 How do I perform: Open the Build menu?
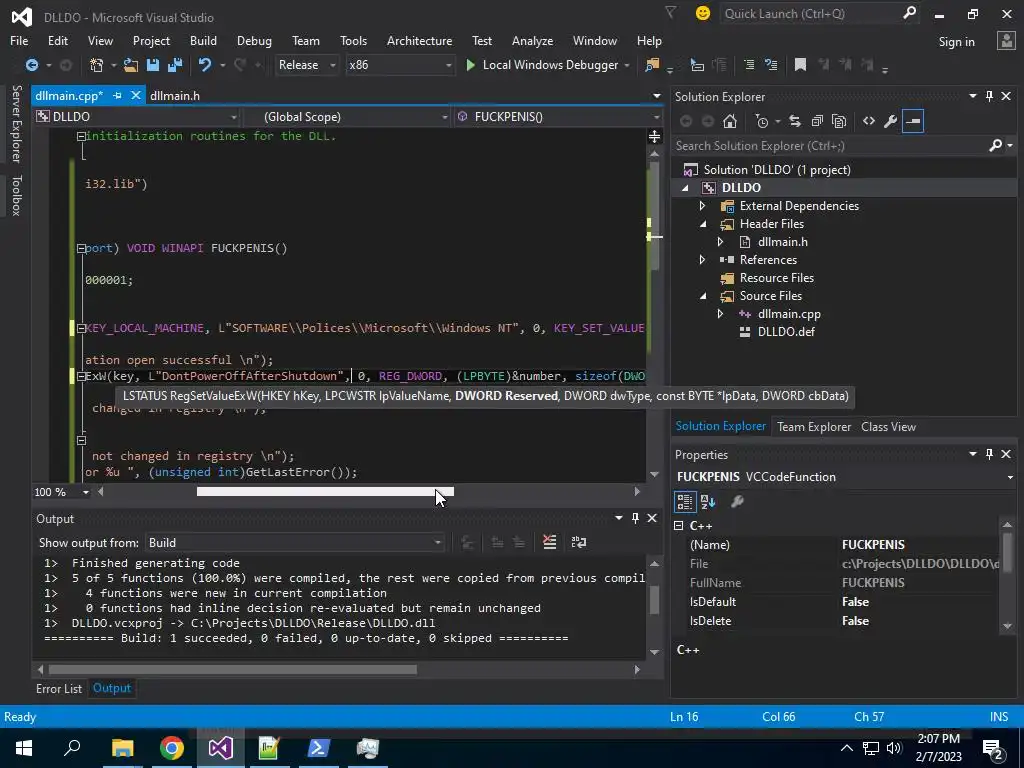pyautogui.click(x=203, y=40)
